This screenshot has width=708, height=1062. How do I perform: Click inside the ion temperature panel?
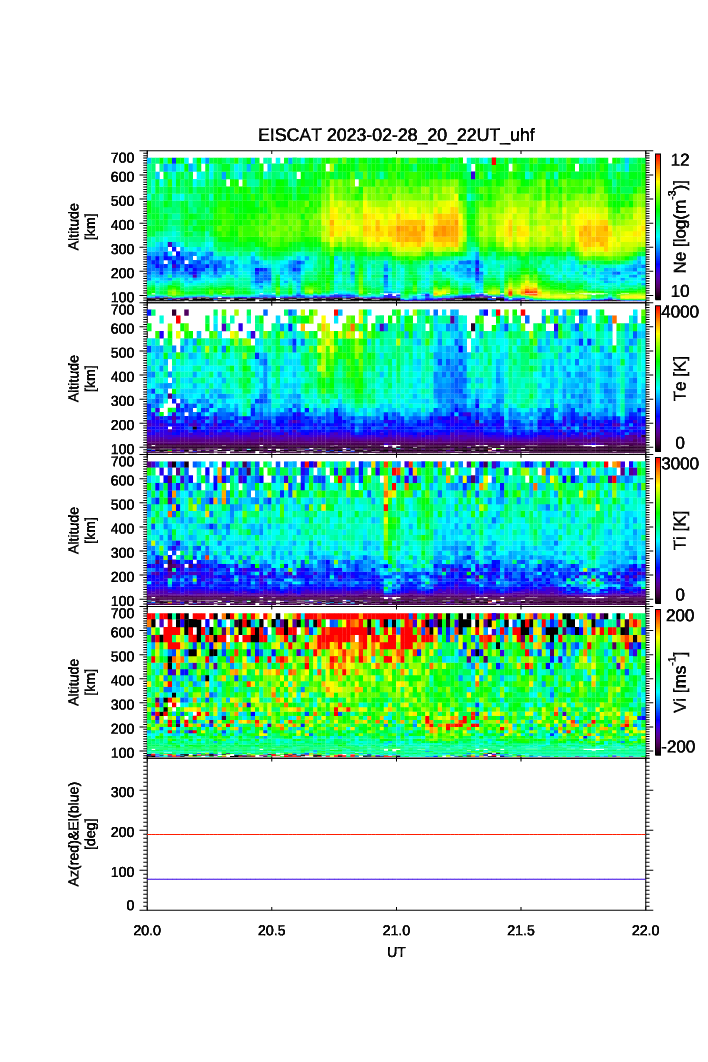(397, 530)
